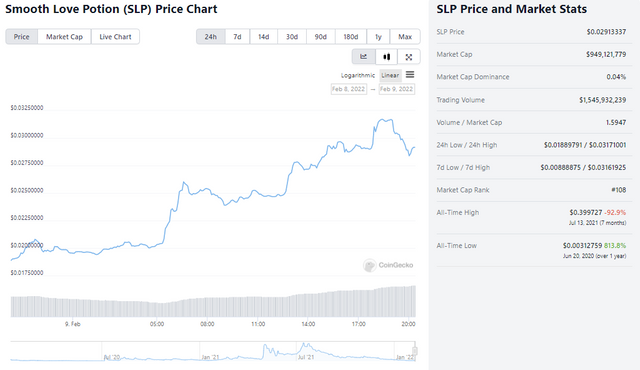Click the $0.00312759 All-Time Low value
Screen dimensions: 640x370
point(582,246)
